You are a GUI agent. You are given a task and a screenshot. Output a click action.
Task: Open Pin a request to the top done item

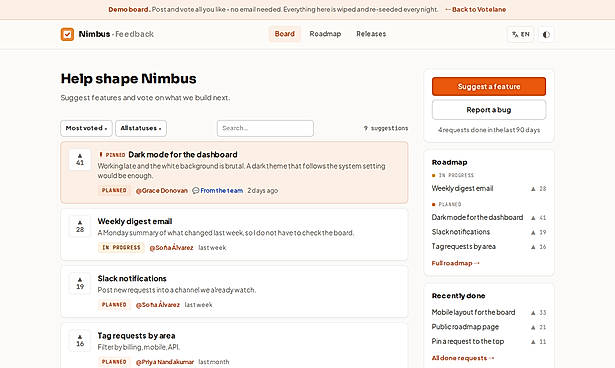(x=468, y=341)
